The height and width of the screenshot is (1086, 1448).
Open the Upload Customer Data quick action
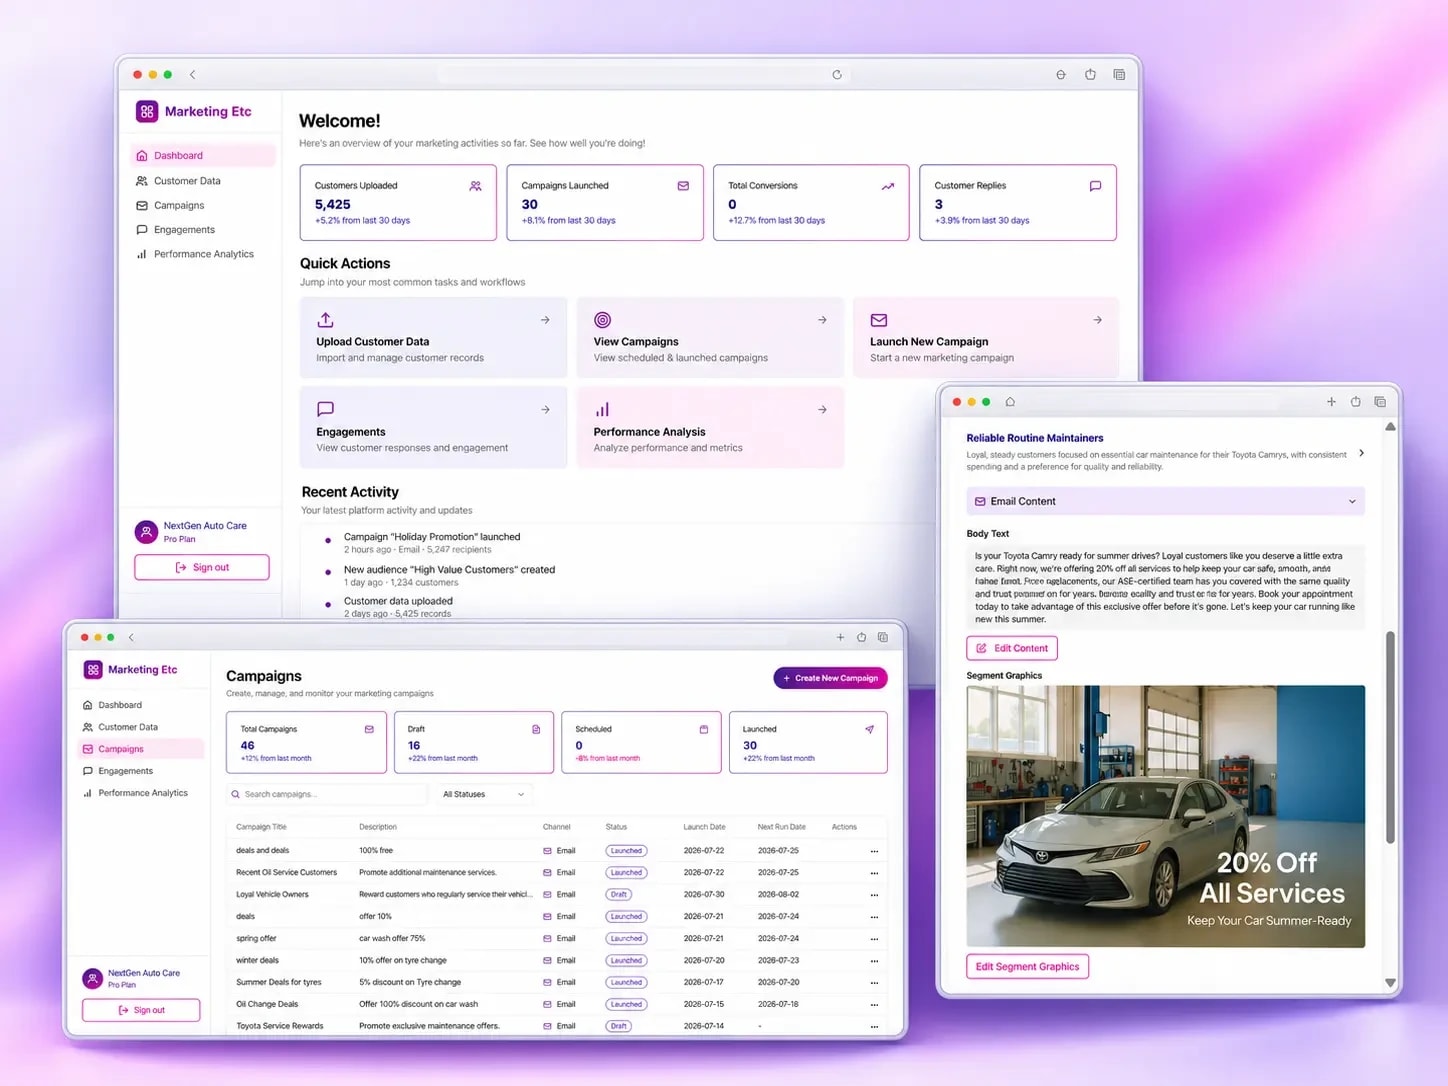(x=433, y=337)
